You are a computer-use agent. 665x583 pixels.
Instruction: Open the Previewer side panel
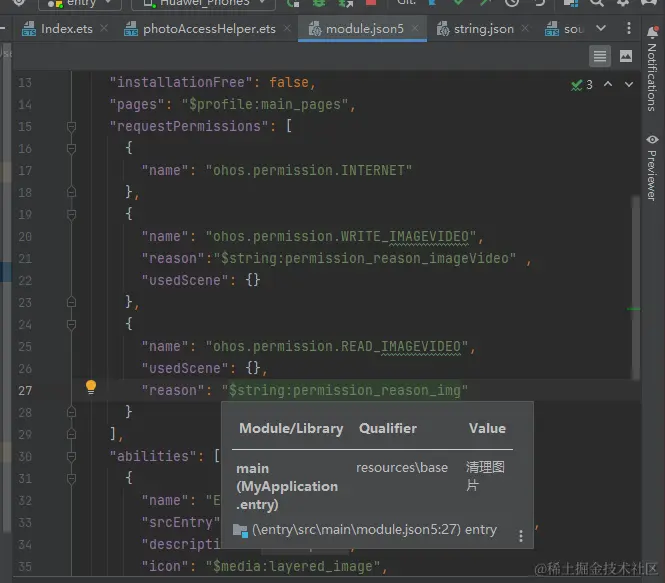click(652, 168)
